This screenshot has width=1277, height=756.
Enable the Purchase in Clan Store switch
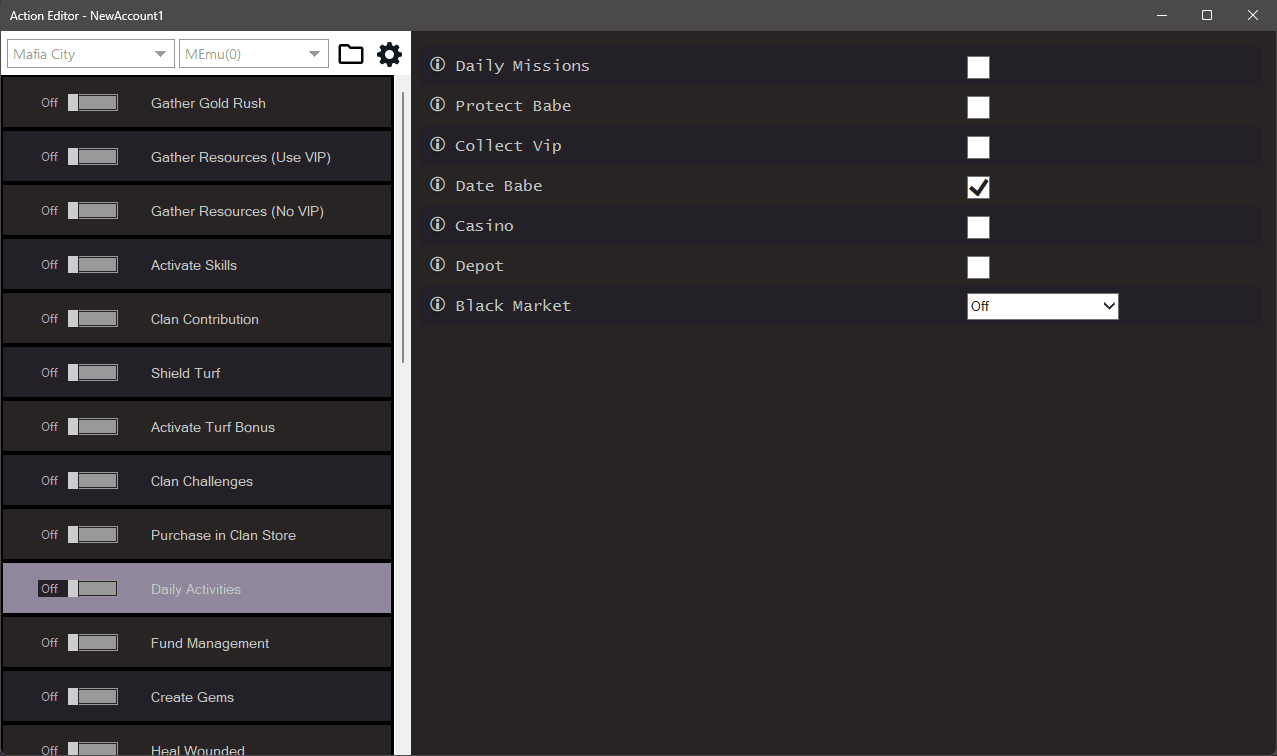[x=93, y=535]
